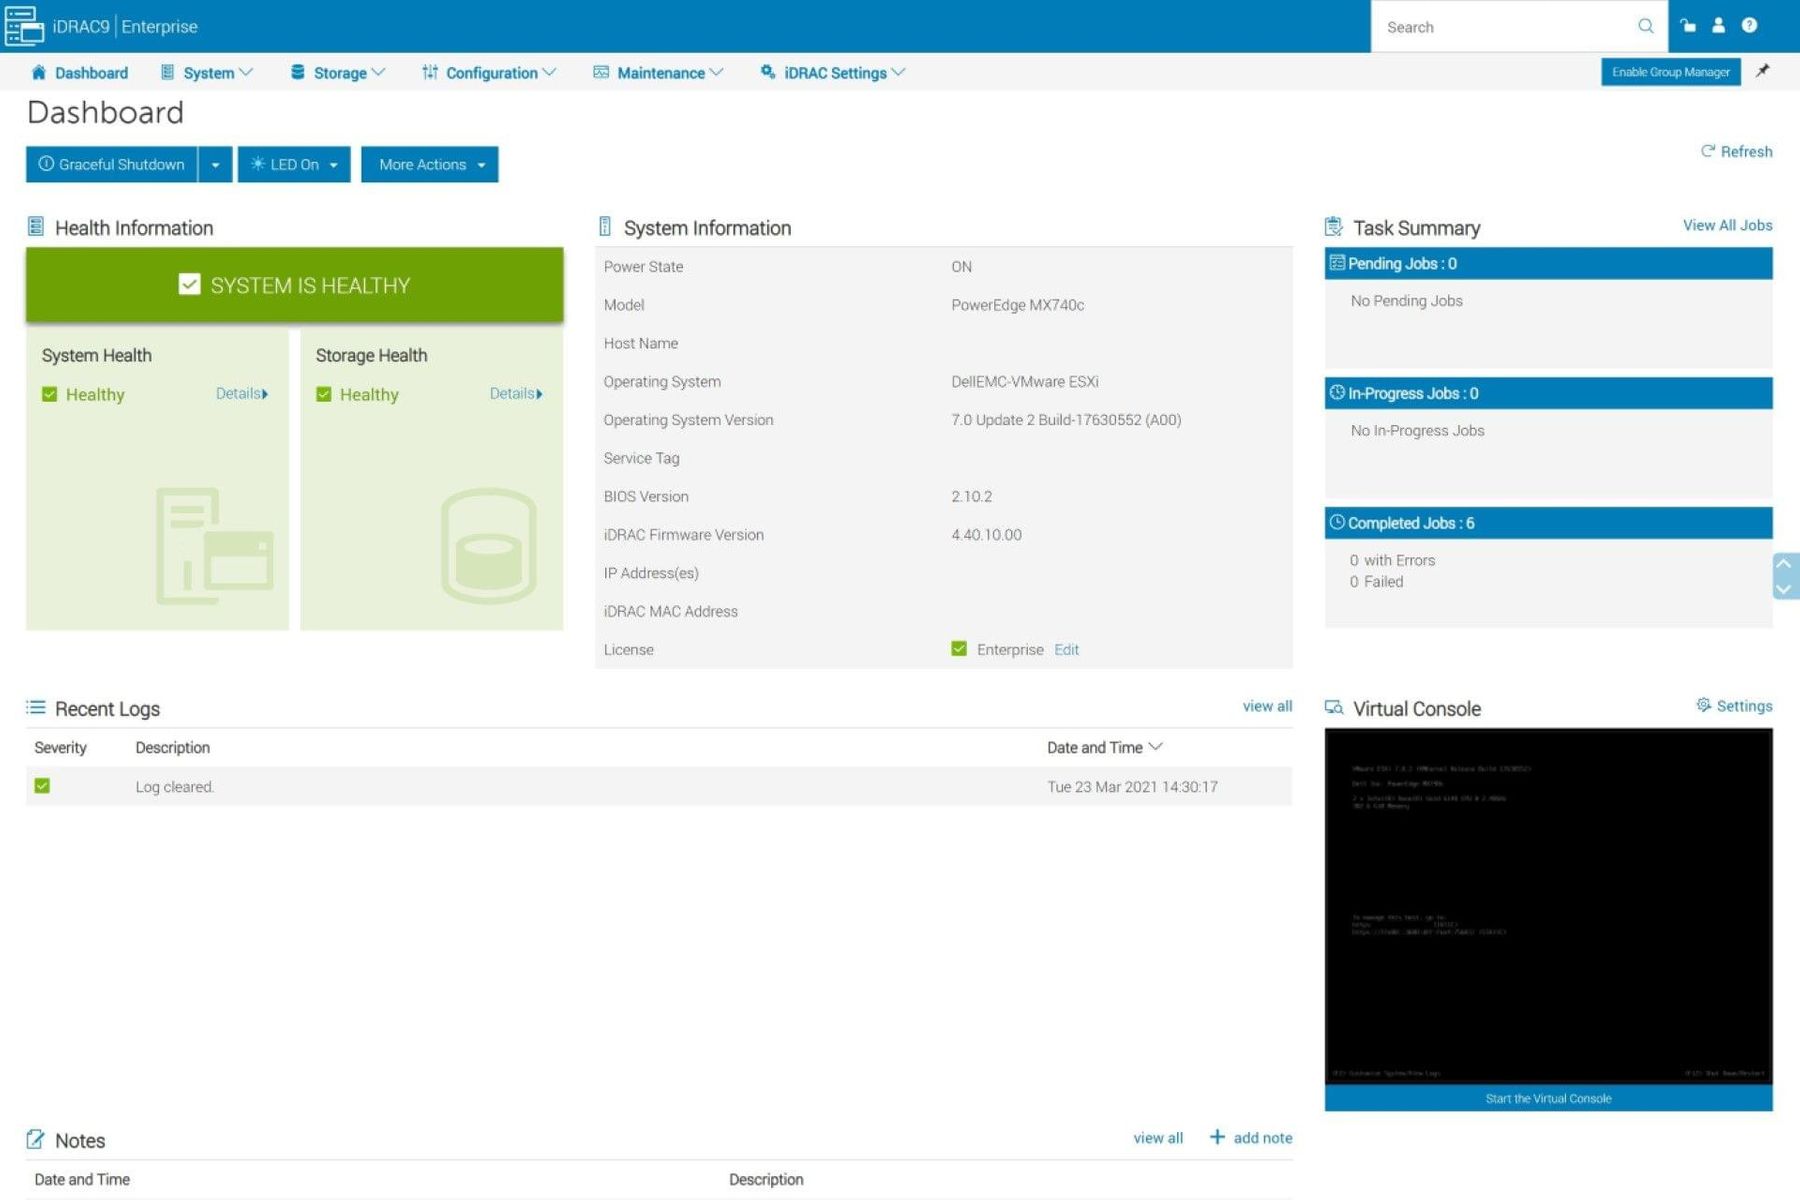Screen dimensions: 1800x1200
Task: Click the Pending Jobs : 0 header bar
Action: (x=1548, y=263)
